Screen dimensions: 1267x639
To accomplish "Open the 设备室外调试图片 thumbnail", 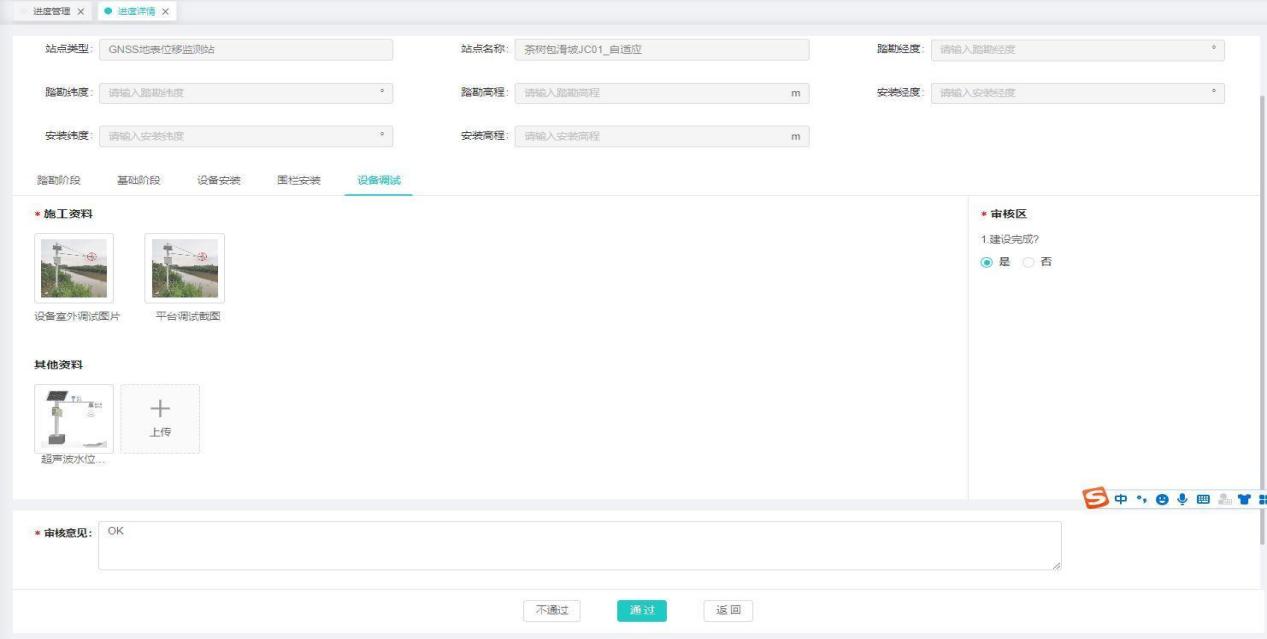I will click(x=74, y=268).
